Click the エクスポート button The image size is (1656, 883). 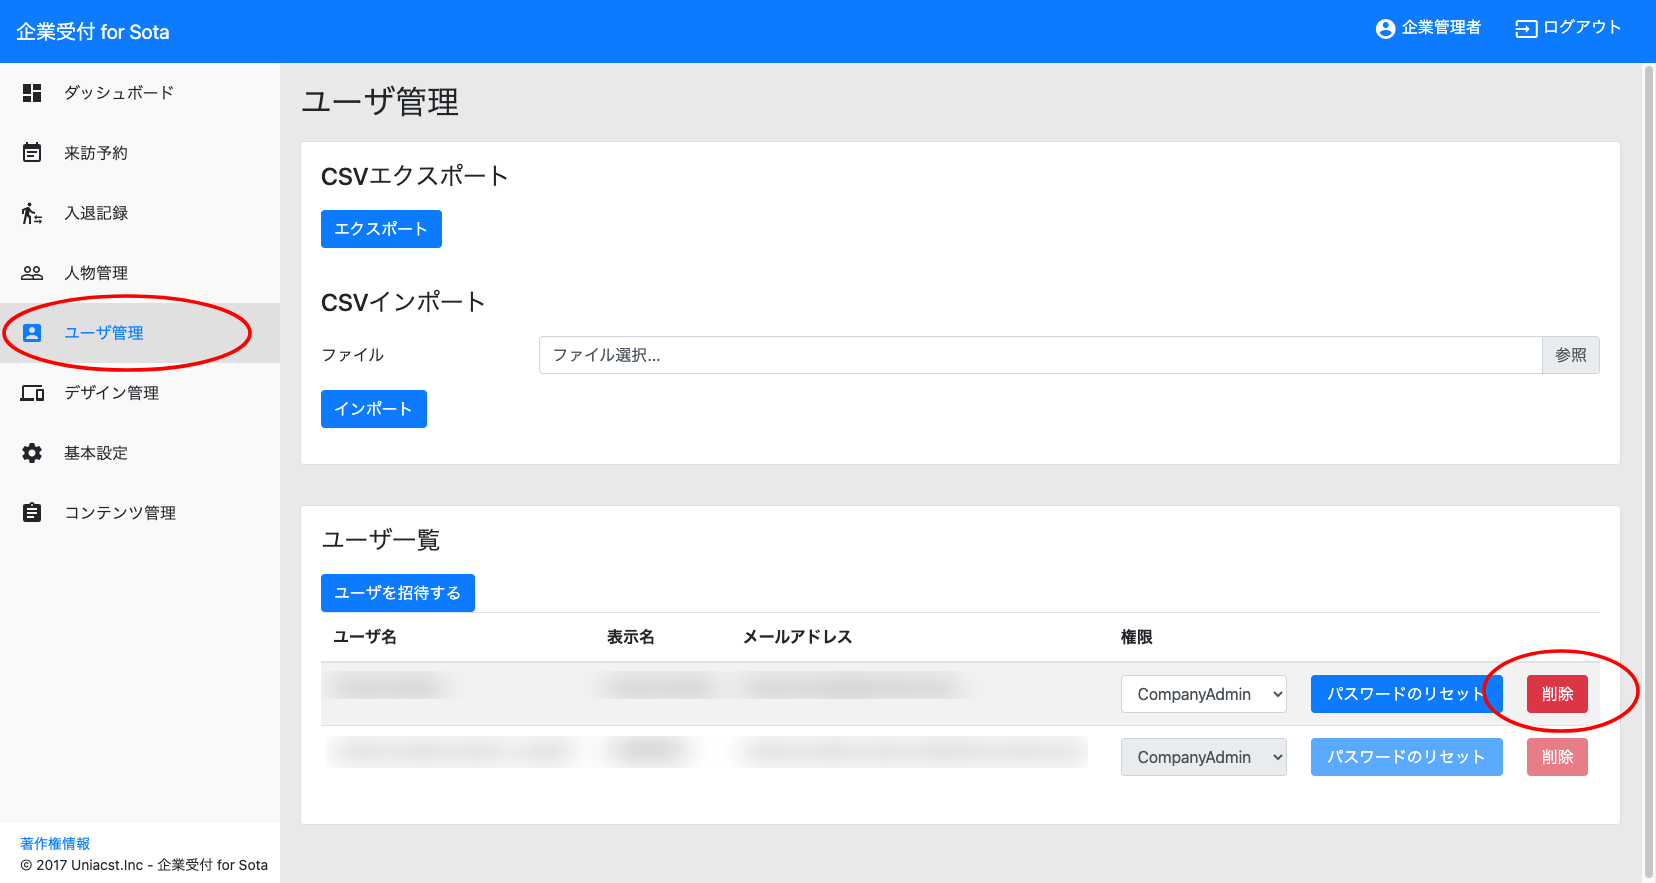381,229
